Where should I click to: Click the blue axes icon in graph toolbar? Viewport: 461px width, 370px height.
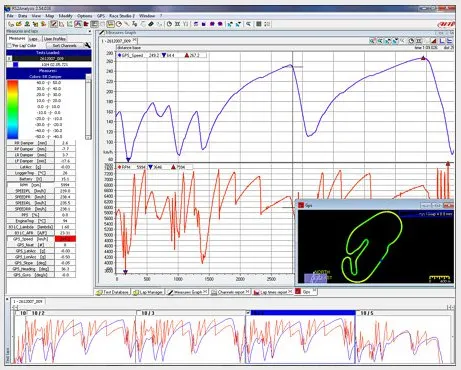pos(442,41)
